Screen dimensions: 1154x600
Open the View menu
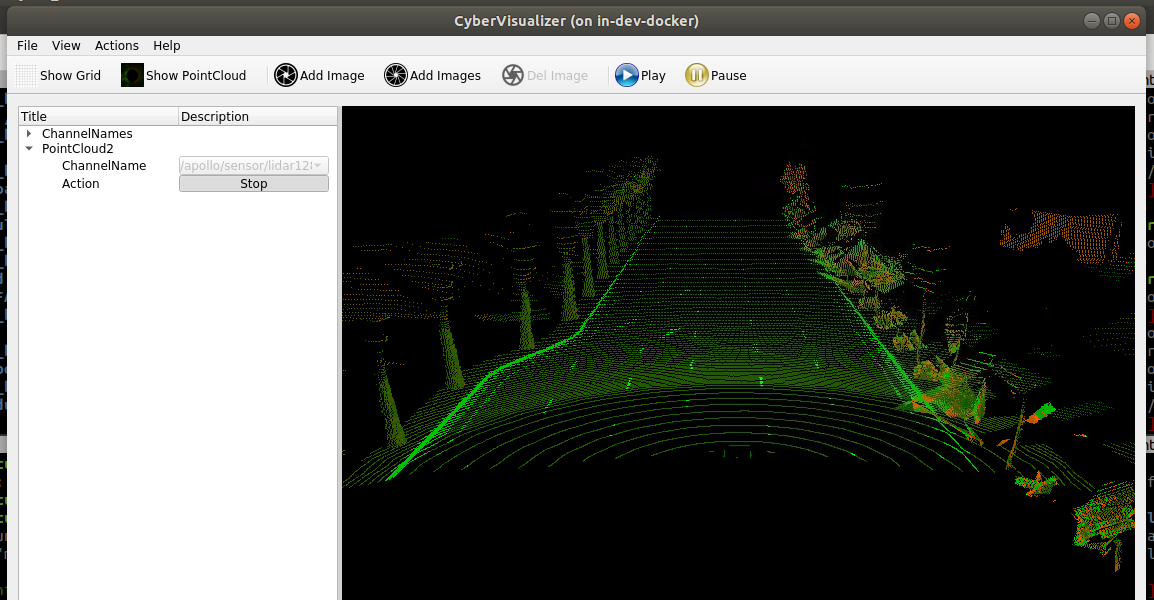coord(66,45)
